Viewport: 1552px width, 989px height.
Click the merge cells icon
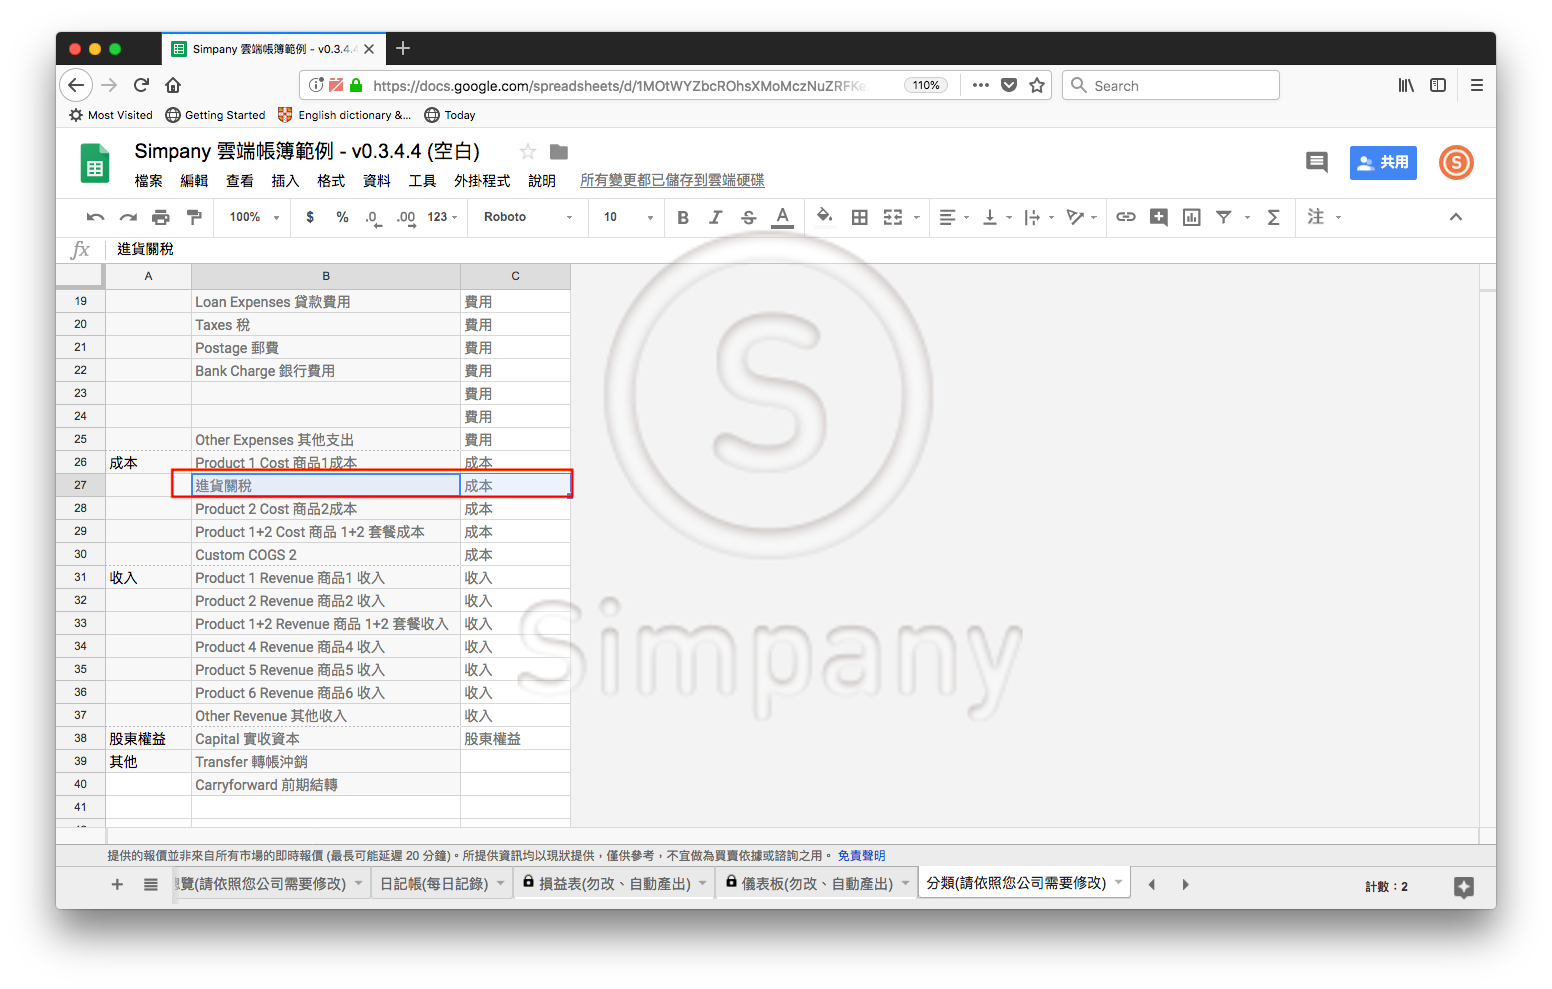pos(893,217)
